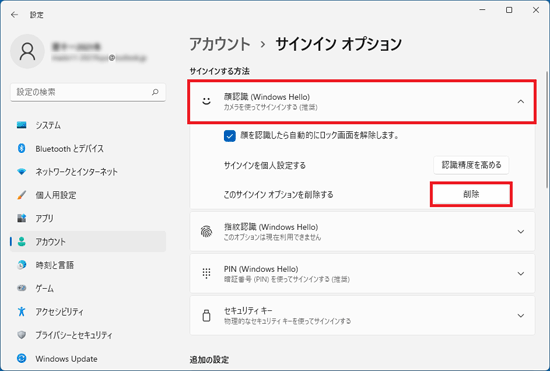This screenshot has height=371, width=550.
Task: Click '追加の設定' heading
Action: click(209, 360)
